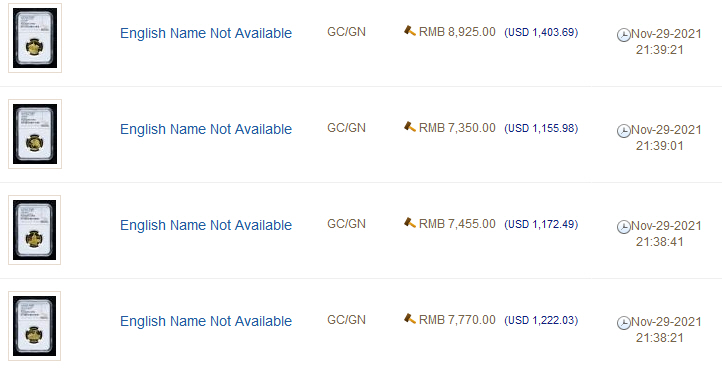Click the gavel icon beside RMB 7,770.00
This screenshot has height=372, width=722.
409,319
